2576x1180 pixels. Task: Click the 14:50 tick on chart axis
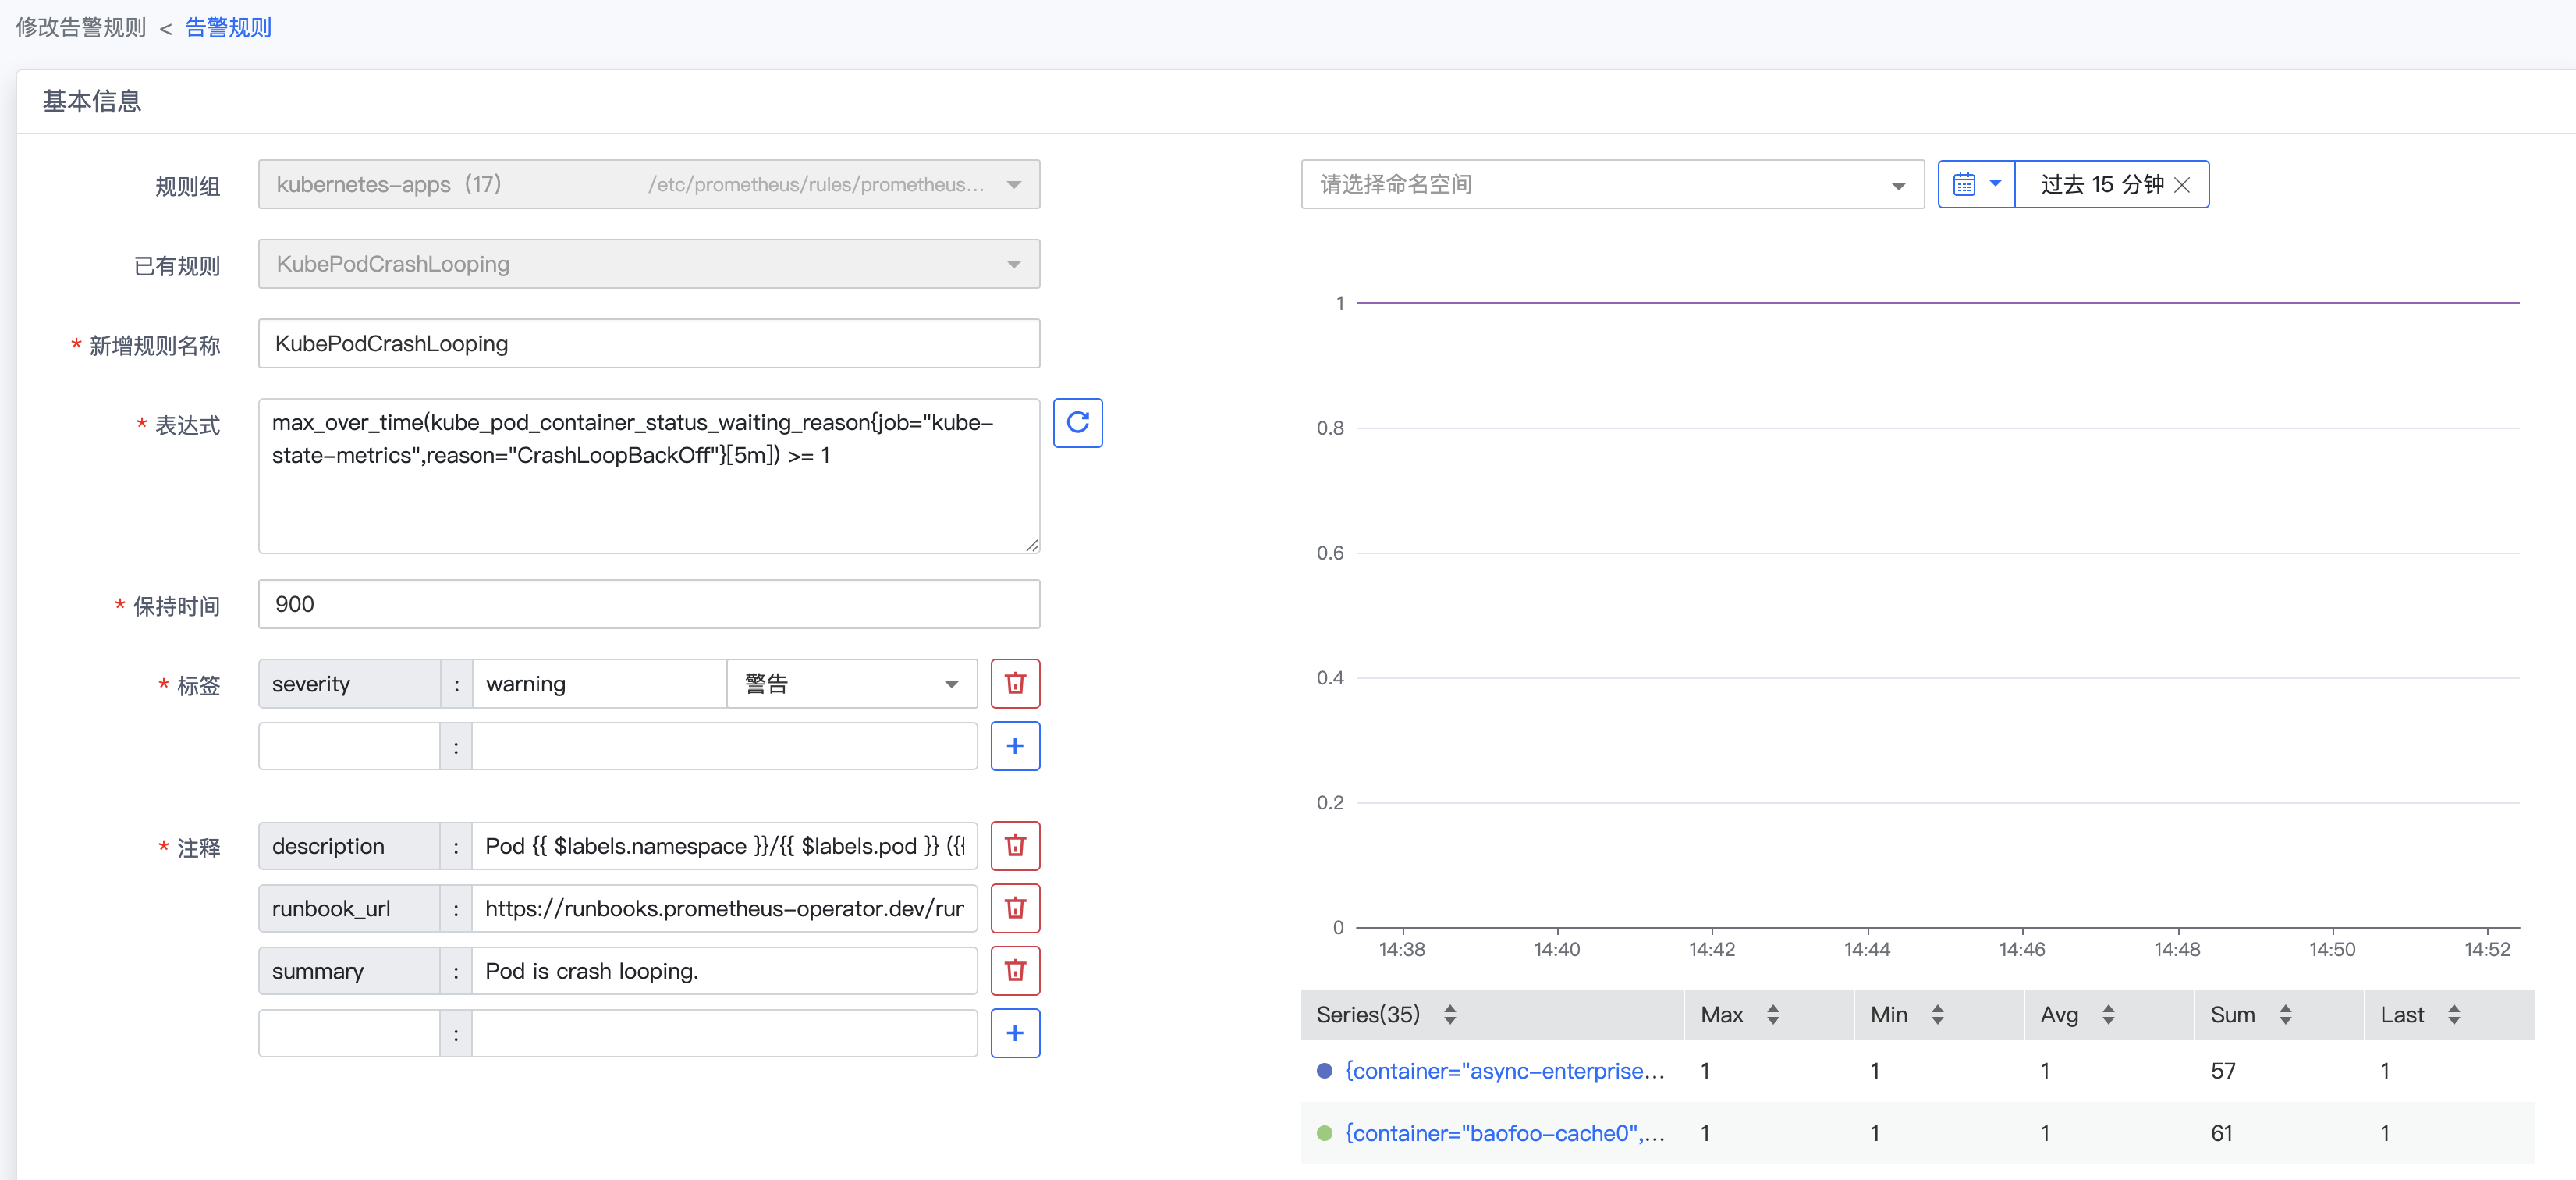coord(2331,949)
